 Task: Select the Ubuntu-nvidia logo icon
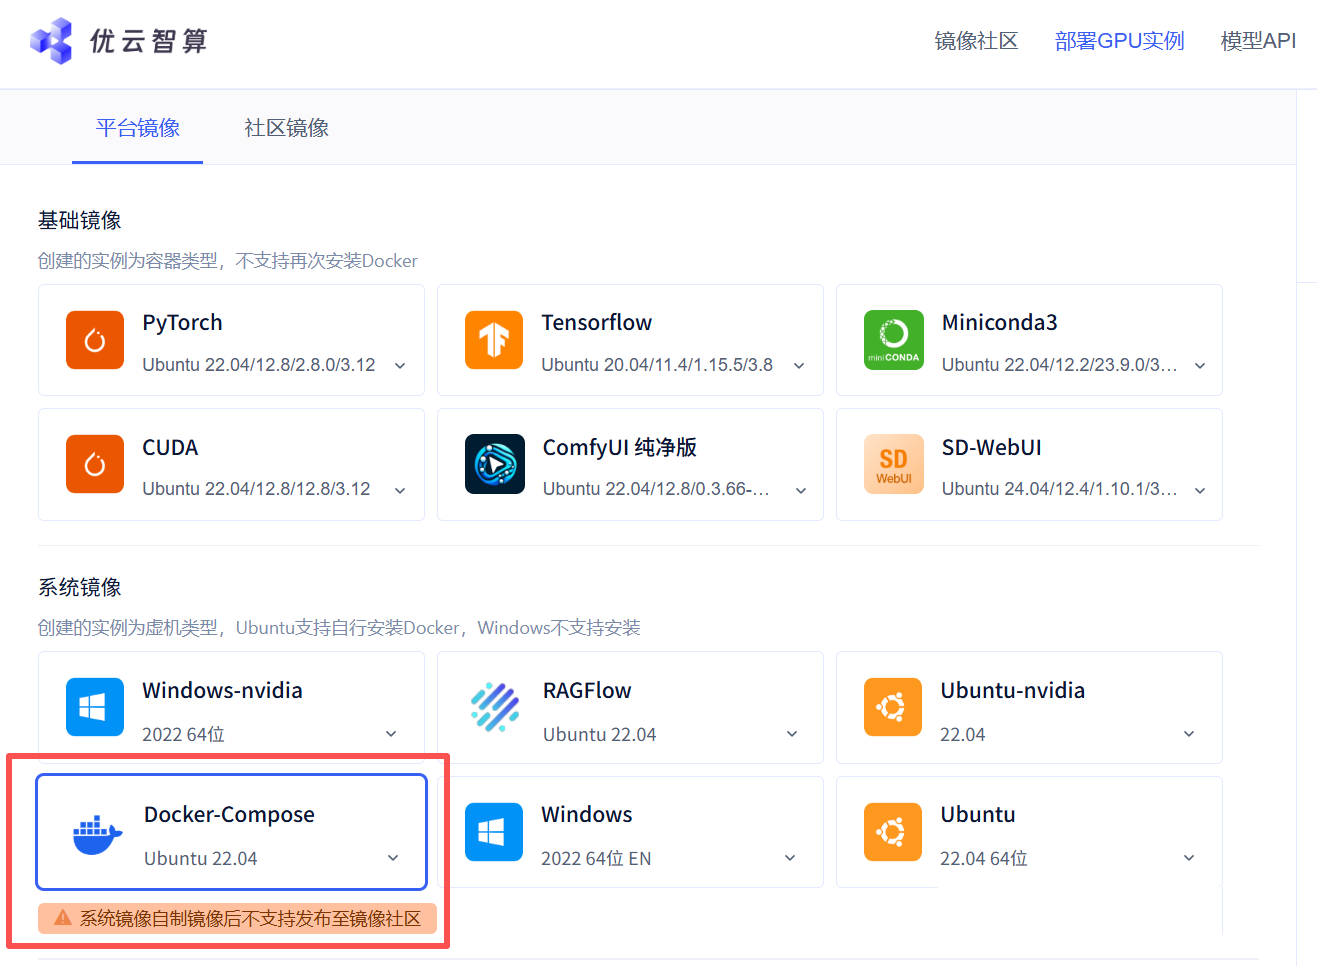(x=893, y=707)
